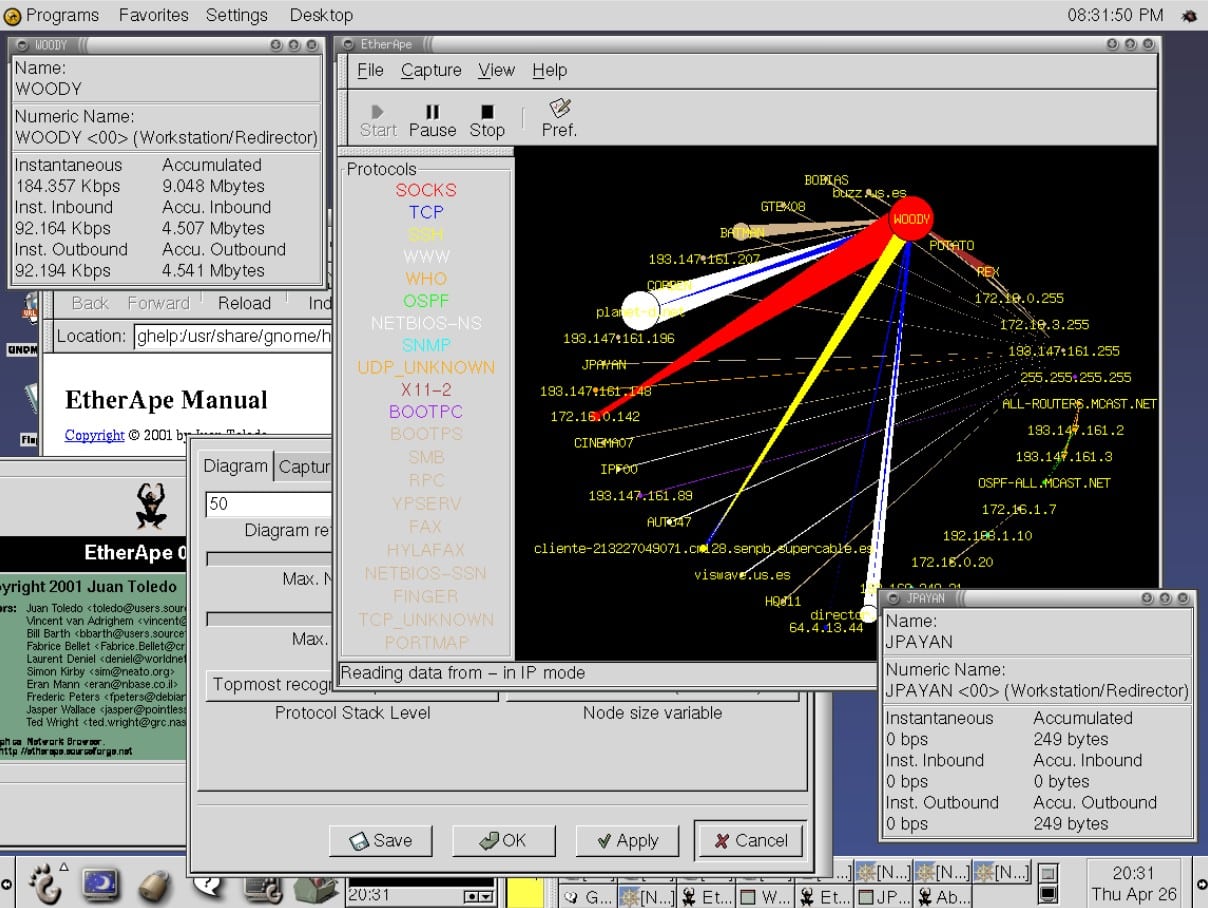Click the question mark help panel icon
1208x908 pixels.
coord(207,884)
